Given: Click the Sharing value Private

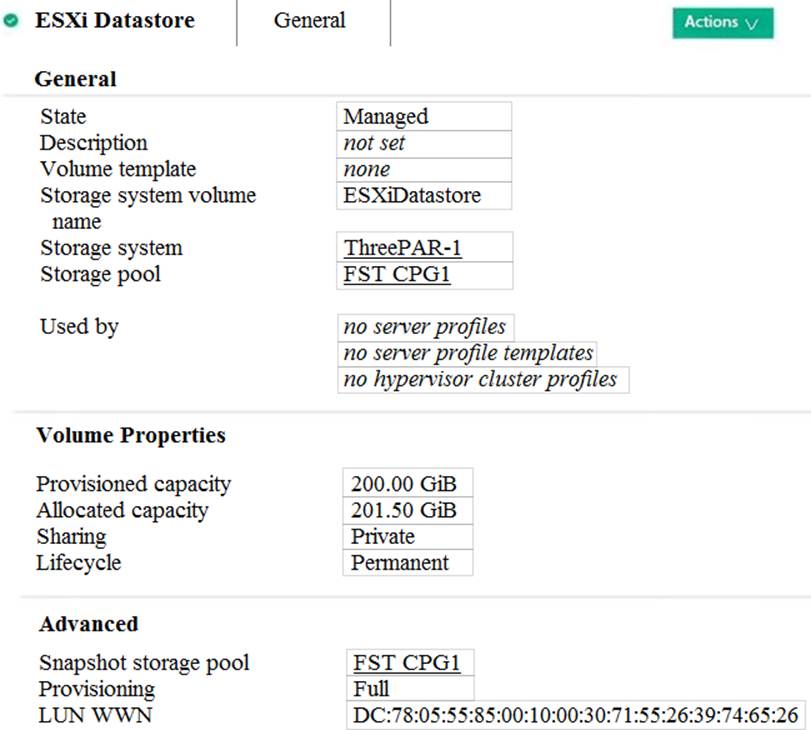Looking at the screenshot, I should [382, 537].
